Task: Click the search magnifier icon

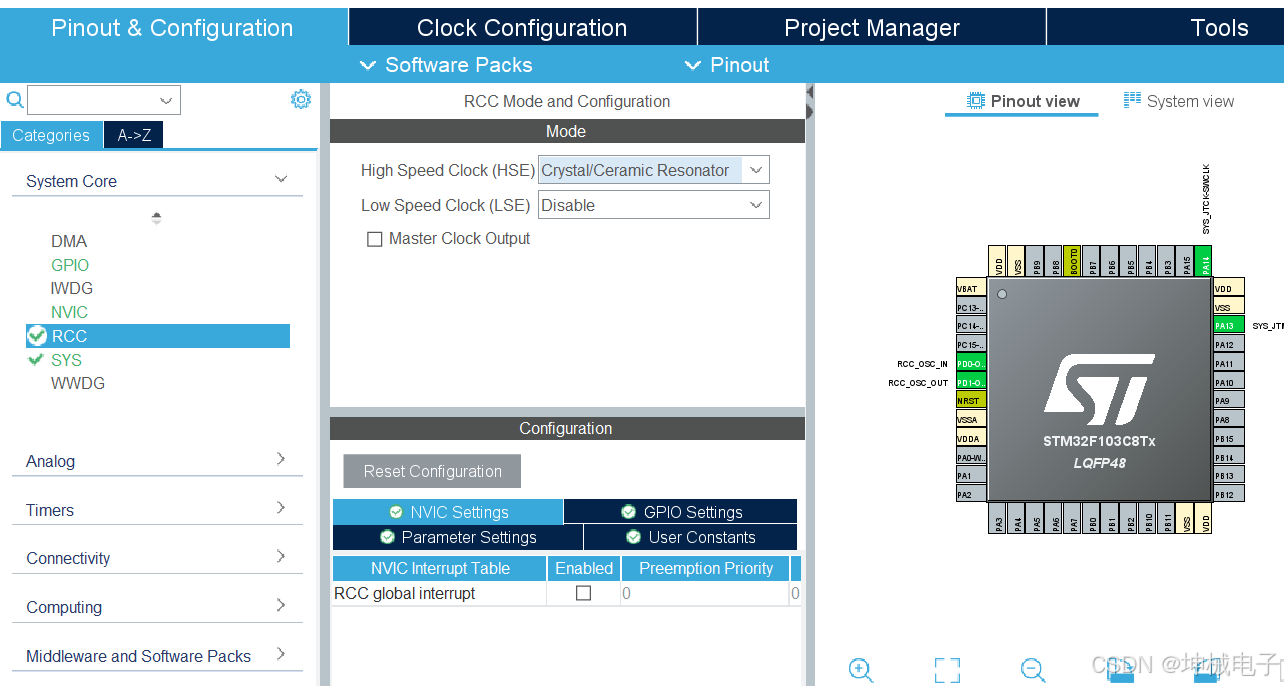Action: (x=14, y=99)
